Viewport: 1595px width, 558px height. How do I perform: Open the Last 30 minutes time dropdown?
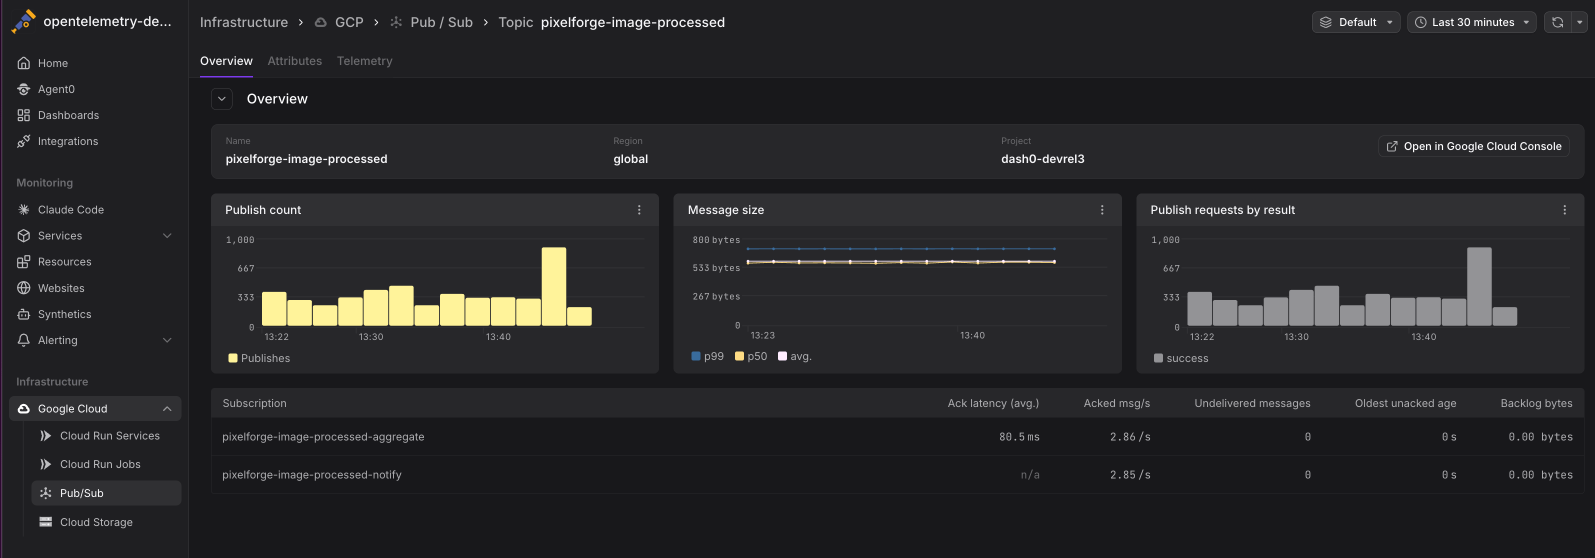point(1471,22)
